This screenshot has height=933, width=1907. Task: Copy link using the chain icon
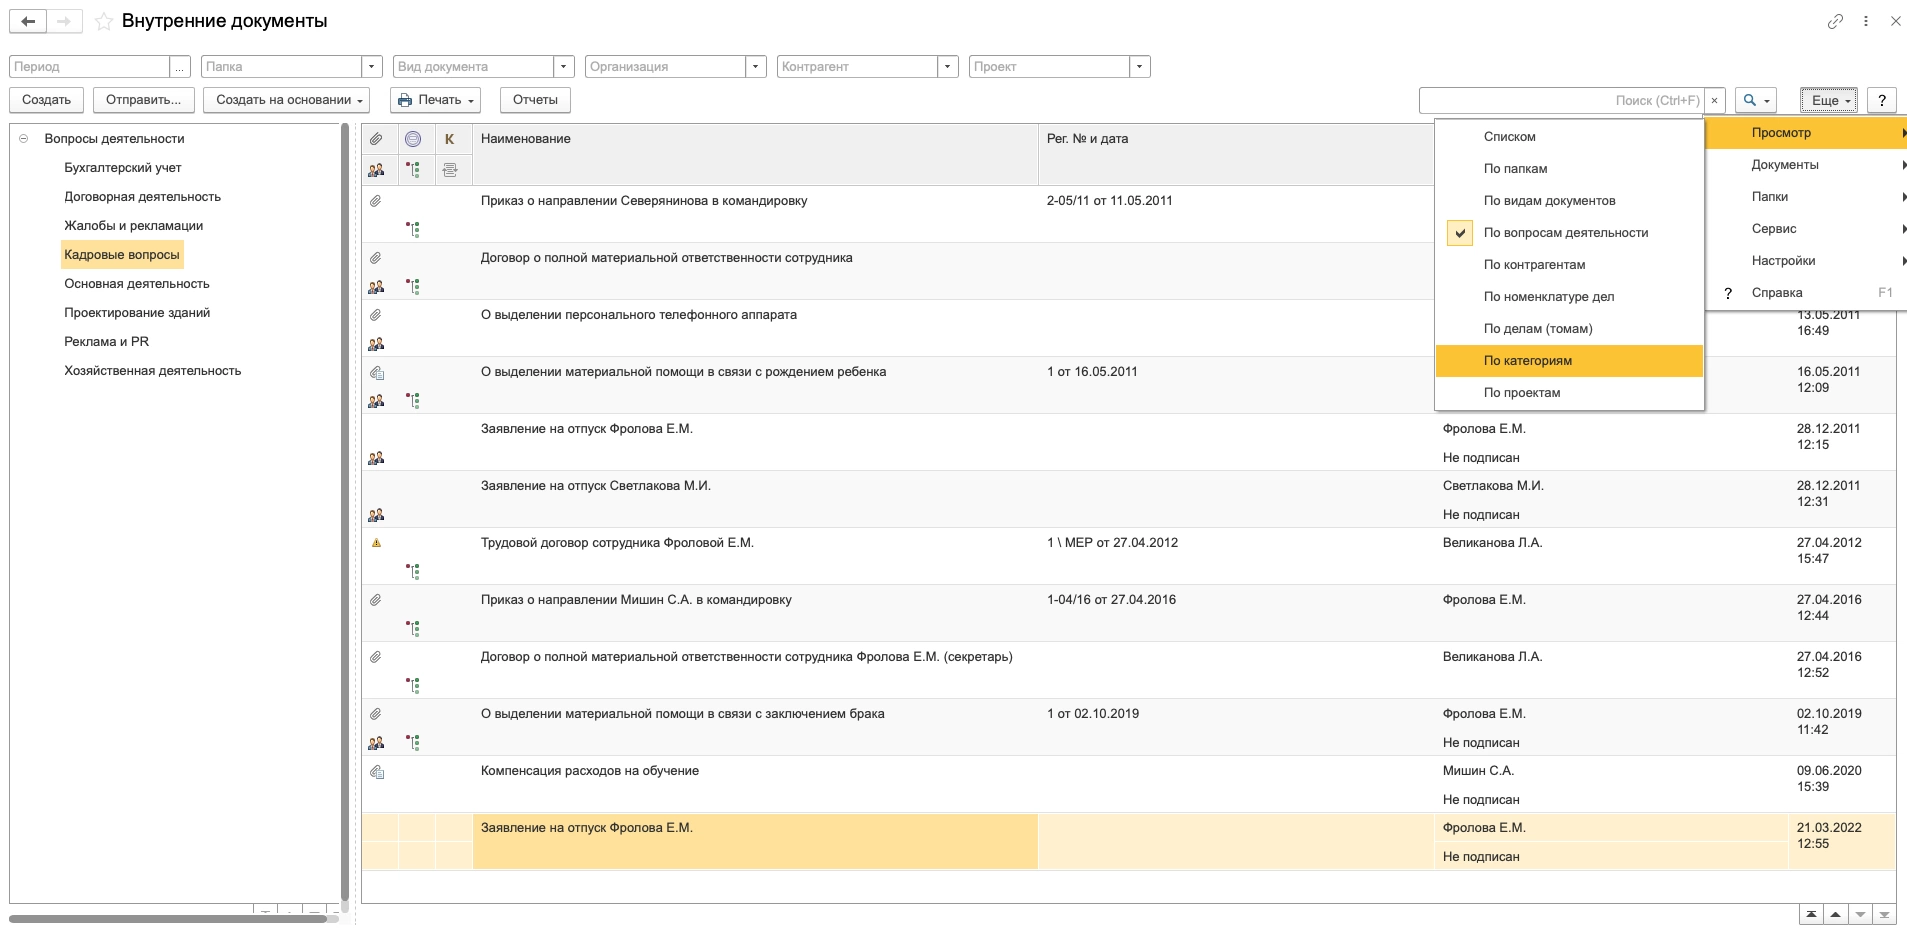pyautogui.click(x=1835, y=21)
